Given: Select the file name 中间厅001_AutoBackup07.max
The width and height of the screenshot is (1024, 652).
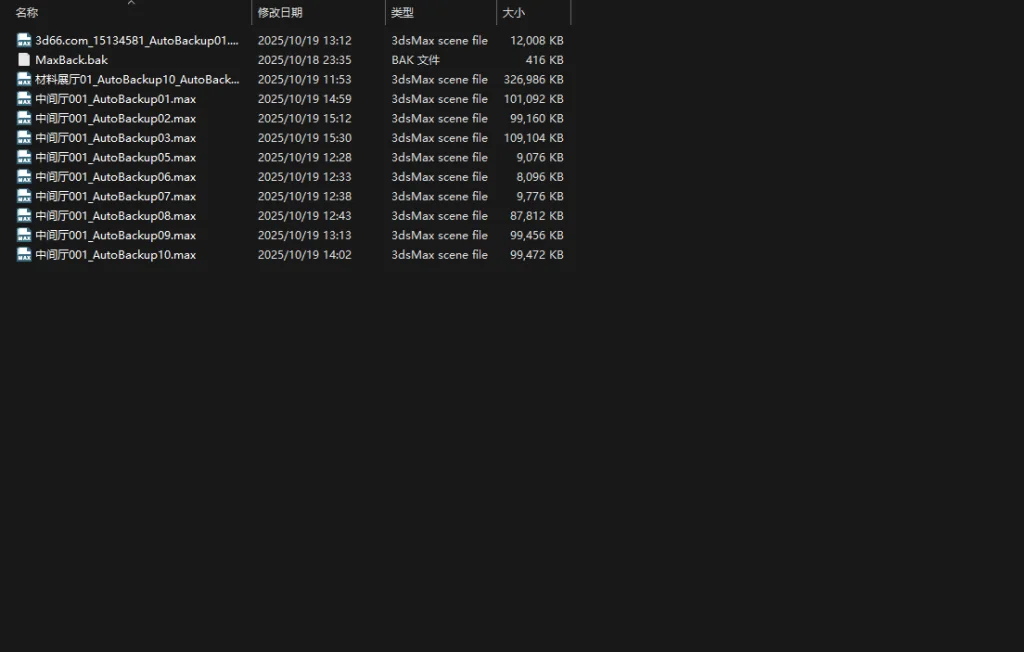Looking at the screenshot, I should [x=115, y=196].
